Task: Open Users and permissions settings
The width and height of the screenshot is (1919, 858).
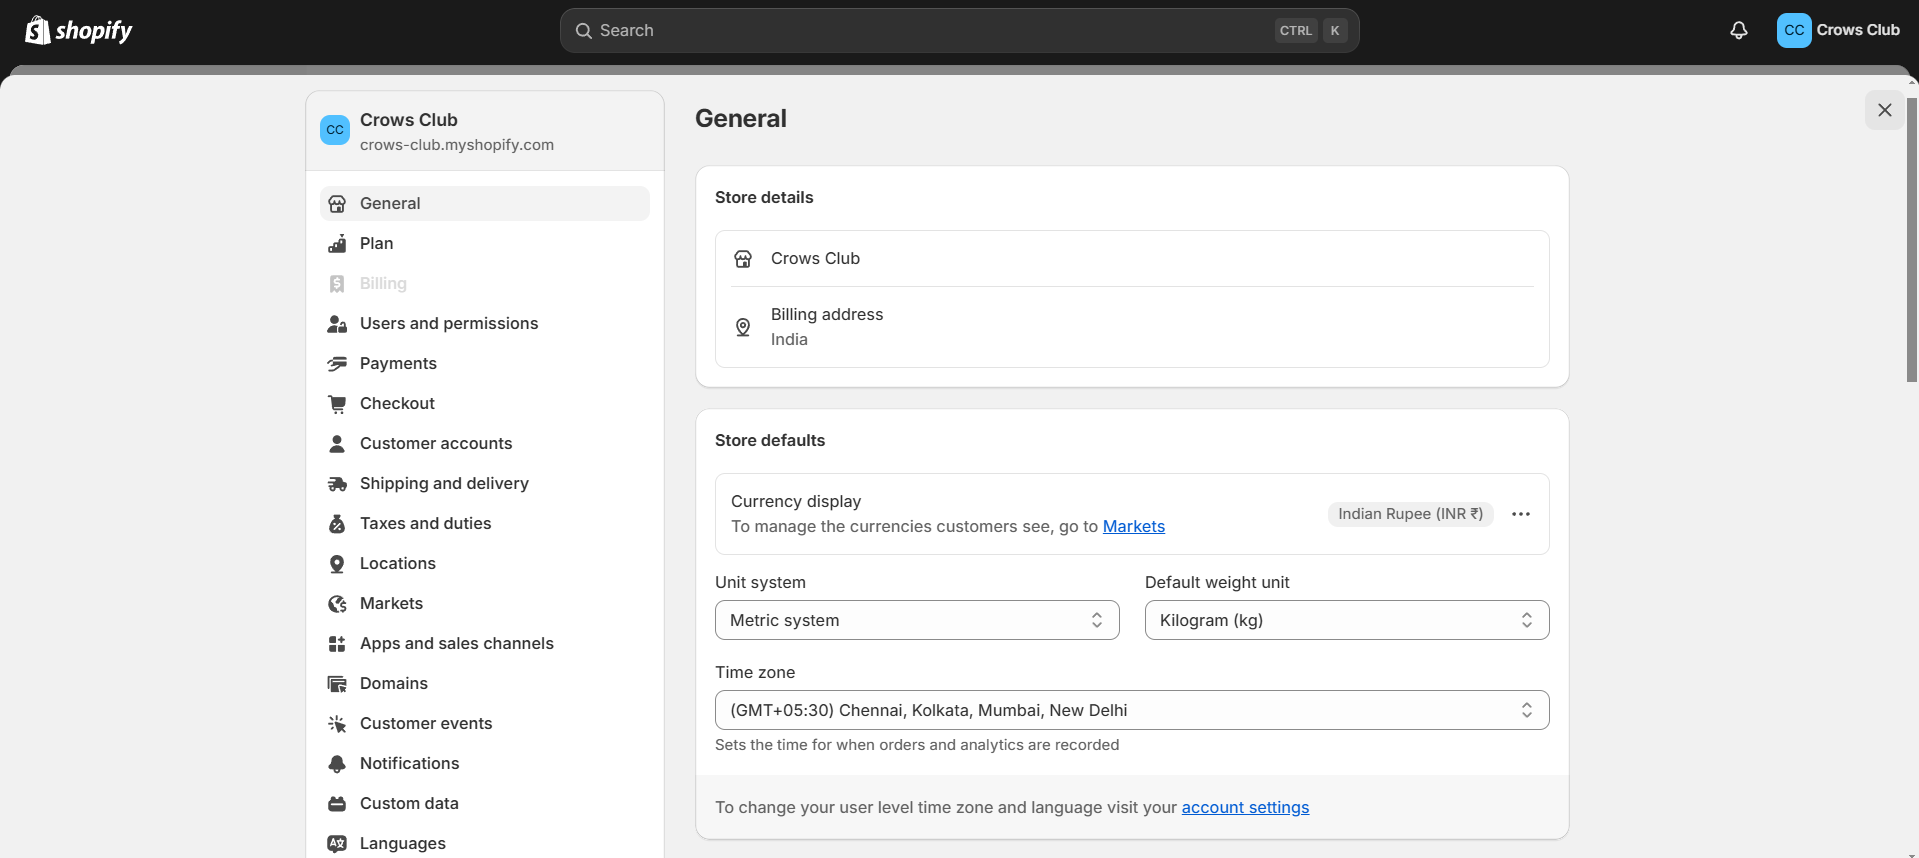Action: 485,323
